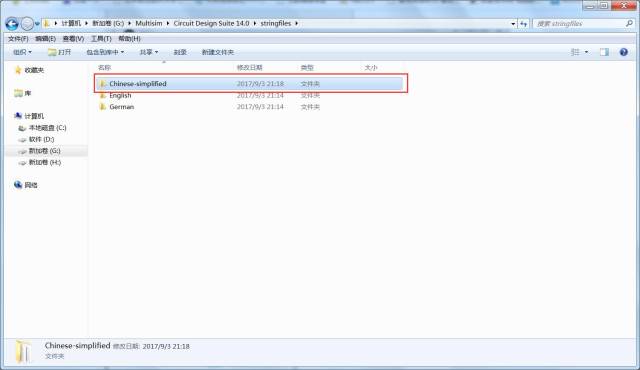The height and width of the screenshot is (370, 640).
Task: Open the 组织 toolbar dropdown
Action: [x=22, y=52]
